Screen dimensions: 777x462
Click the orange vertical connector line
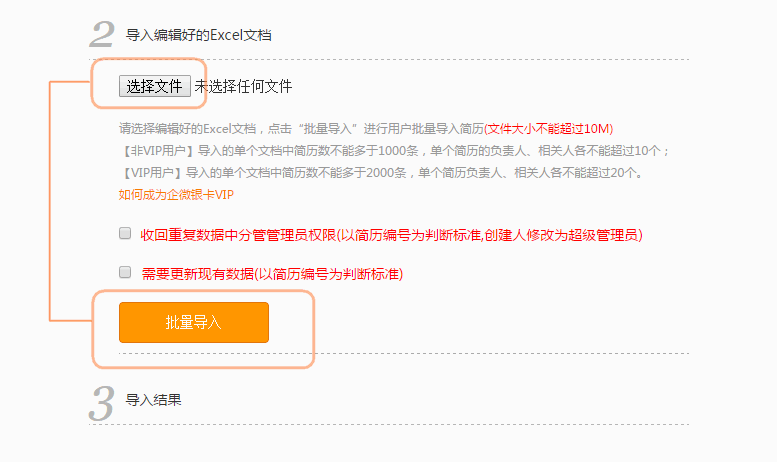(x=50, y=201)
